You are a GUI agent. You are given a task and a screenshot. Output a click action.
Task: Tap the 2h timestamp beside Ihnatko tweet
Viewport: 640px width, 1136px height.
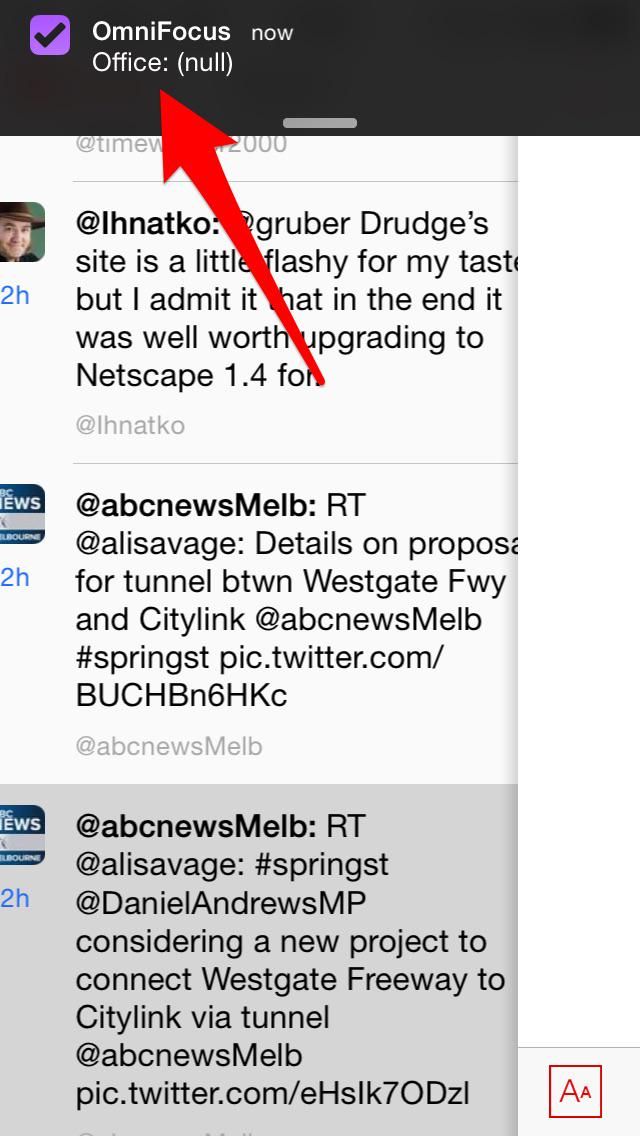tap(14, 296)
